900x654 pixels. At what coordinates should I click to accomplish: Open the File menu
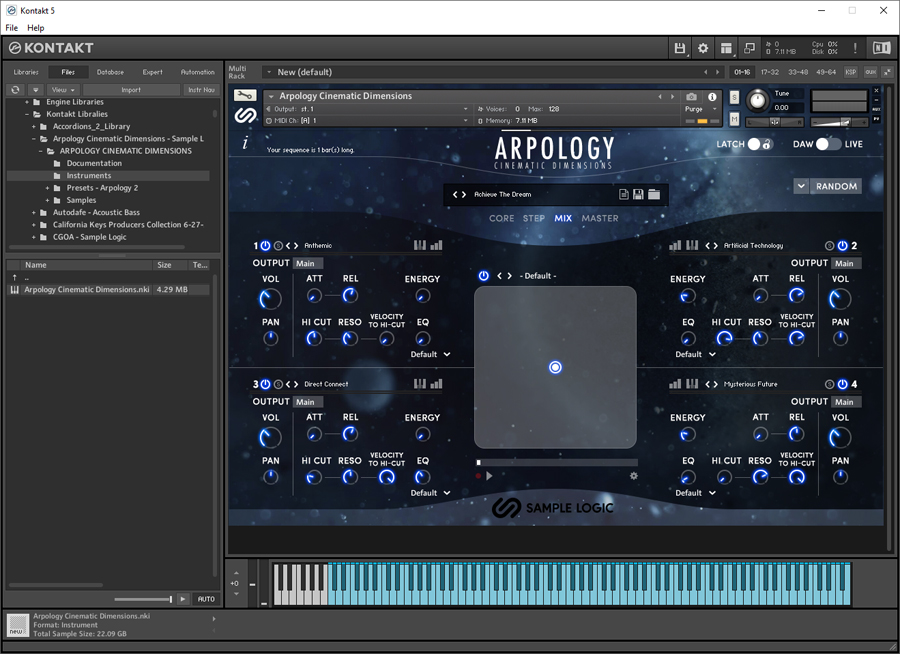(11, 28)
